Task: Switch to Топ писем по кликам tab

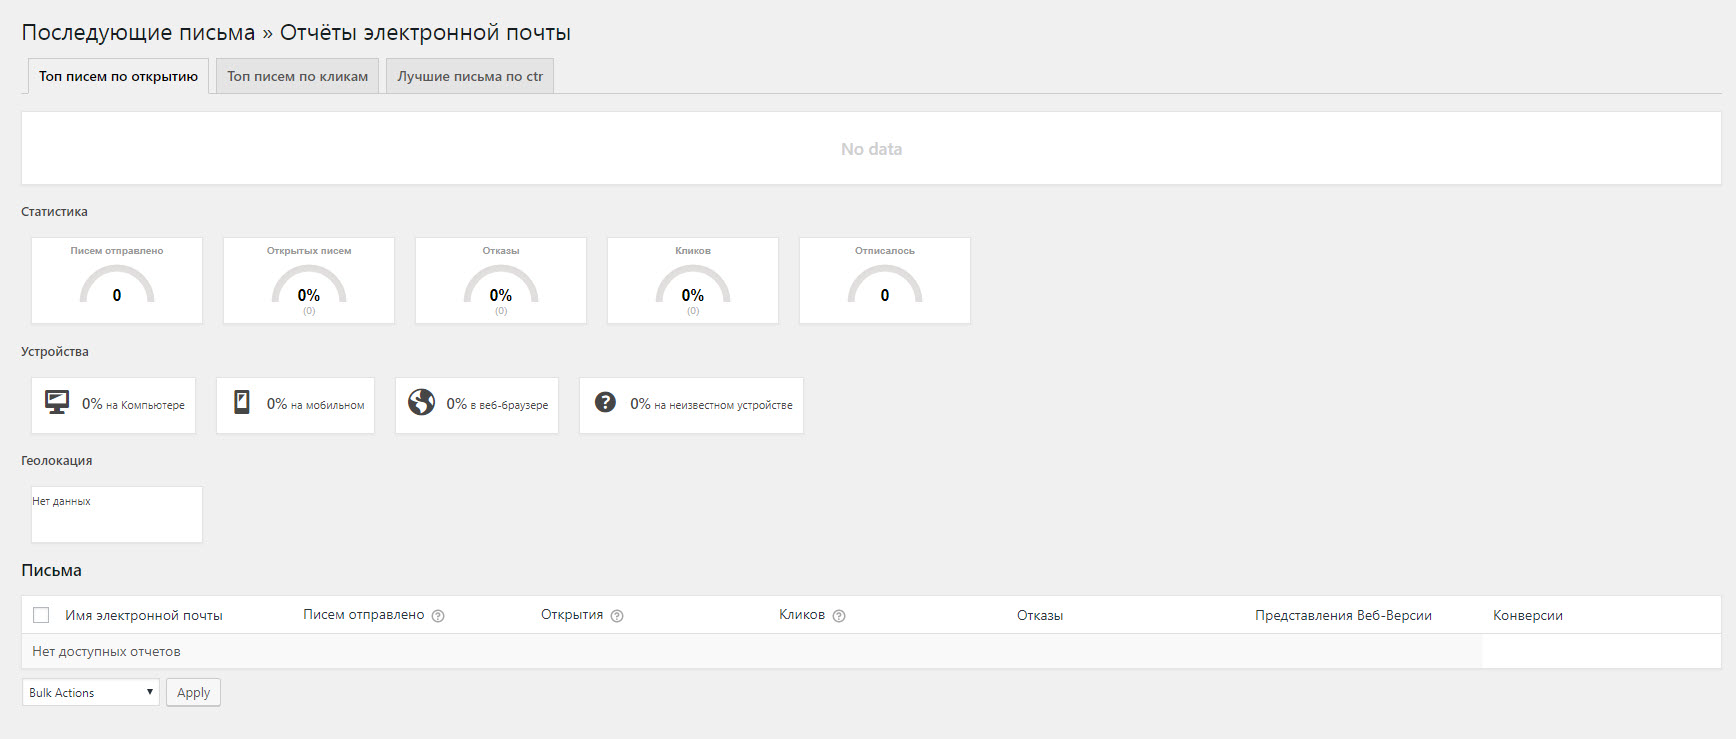Action: pyautogui.click(x=297, y=76)
